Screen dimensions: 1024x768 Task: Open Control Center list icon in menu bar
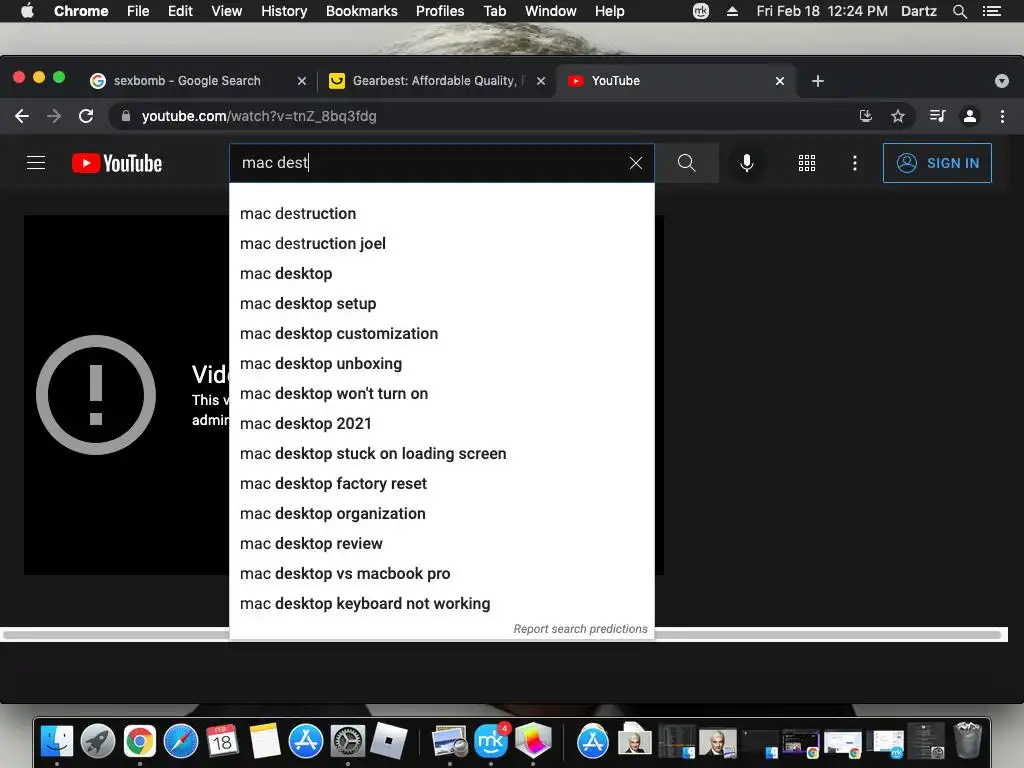(x=991, y=11)
